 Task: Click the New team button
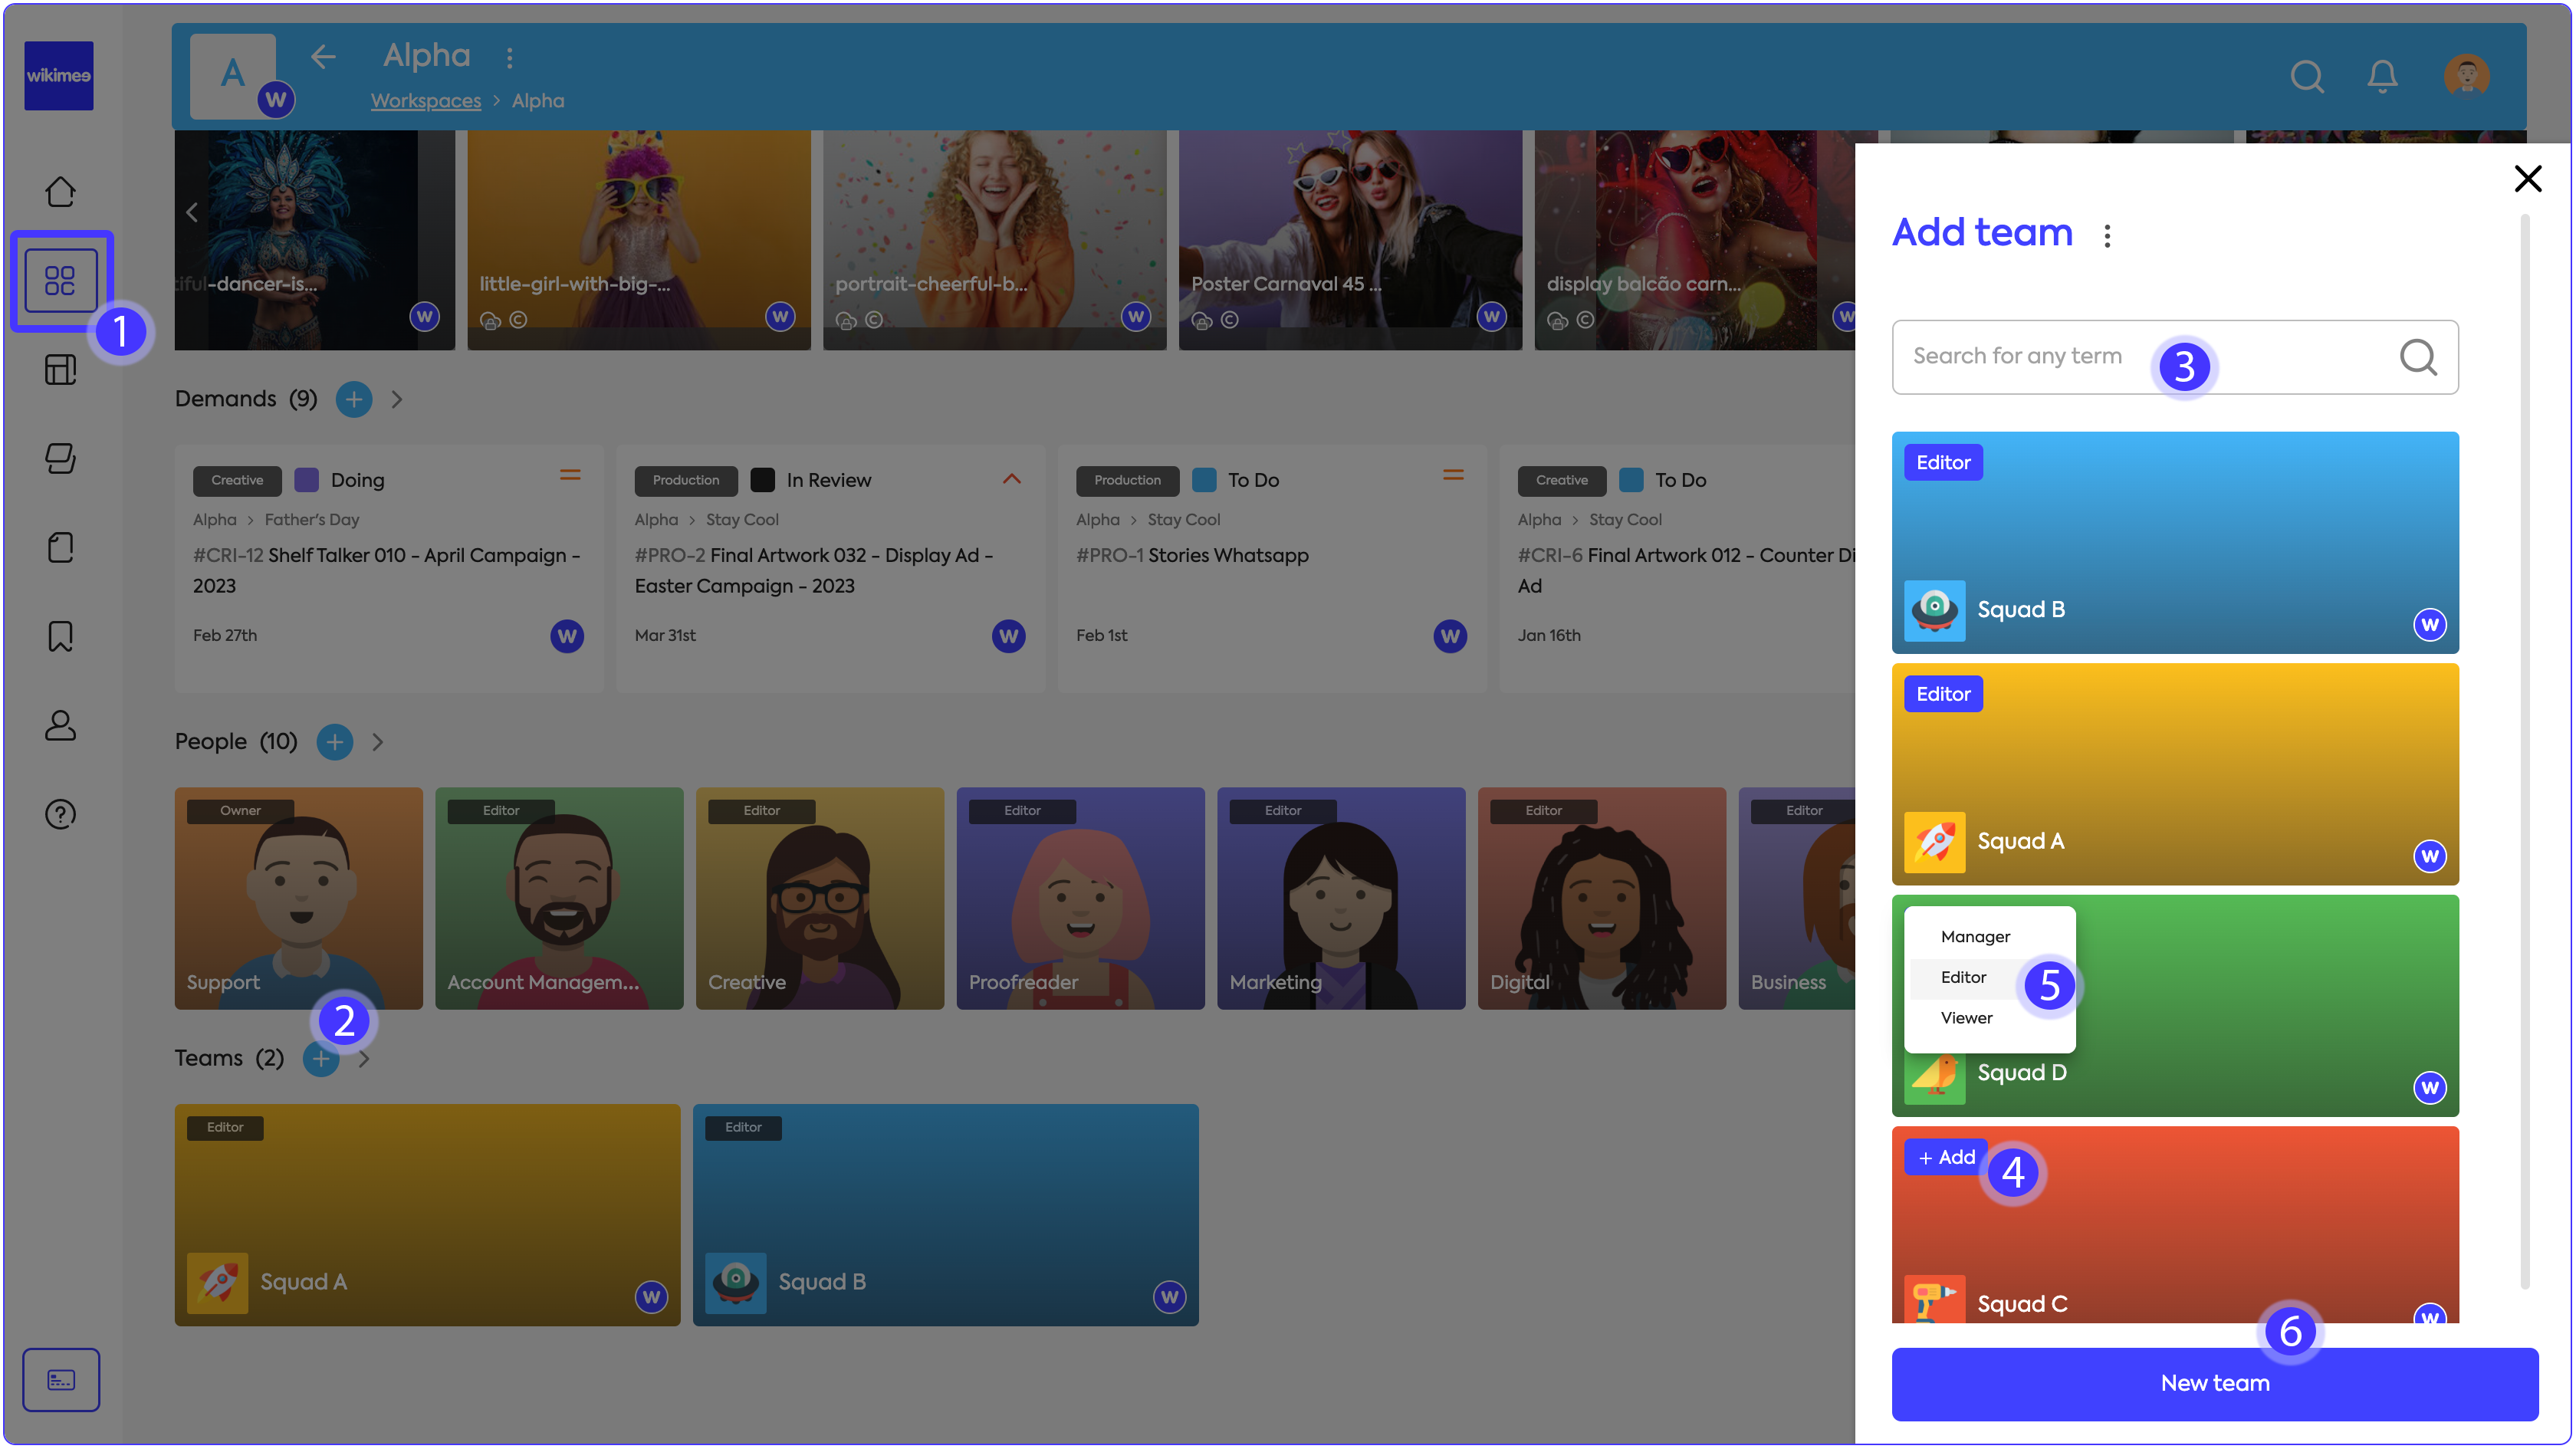coord(2214,1383)
